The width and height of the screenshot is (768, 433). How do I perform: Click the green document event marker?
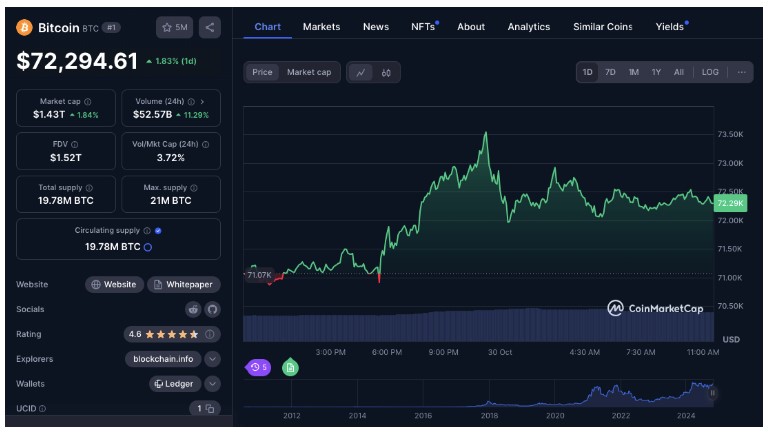(290, 367)
